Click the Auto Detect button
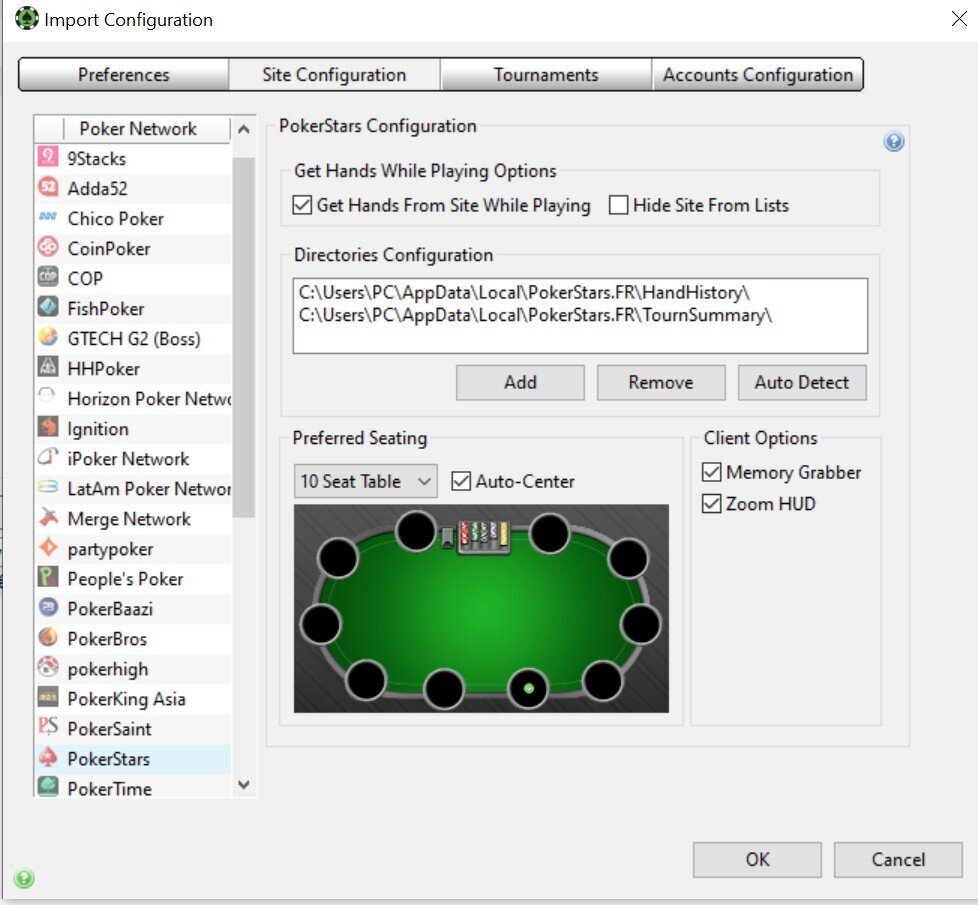The image size is (978, 905). pyautogui.click(x=802, y=382)
